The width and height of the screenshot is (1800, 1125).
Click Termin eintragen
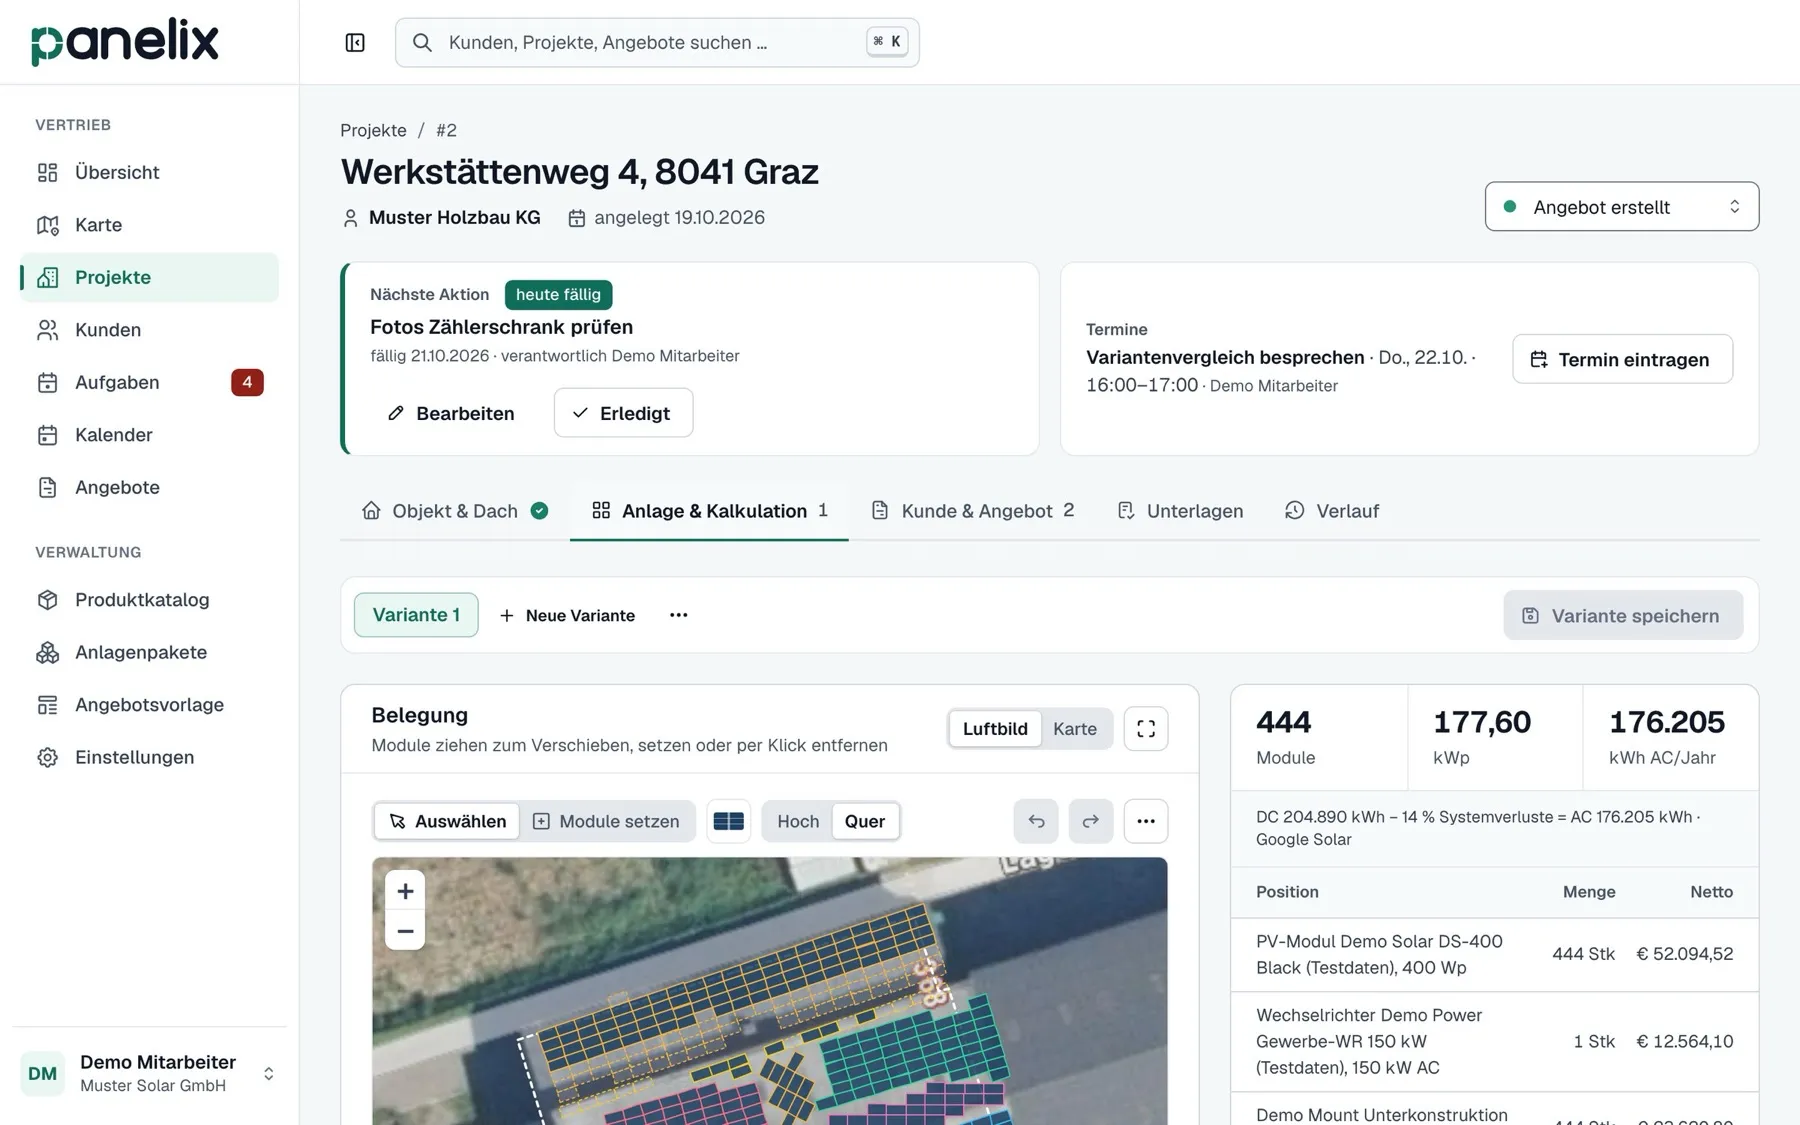(1622, 359)
